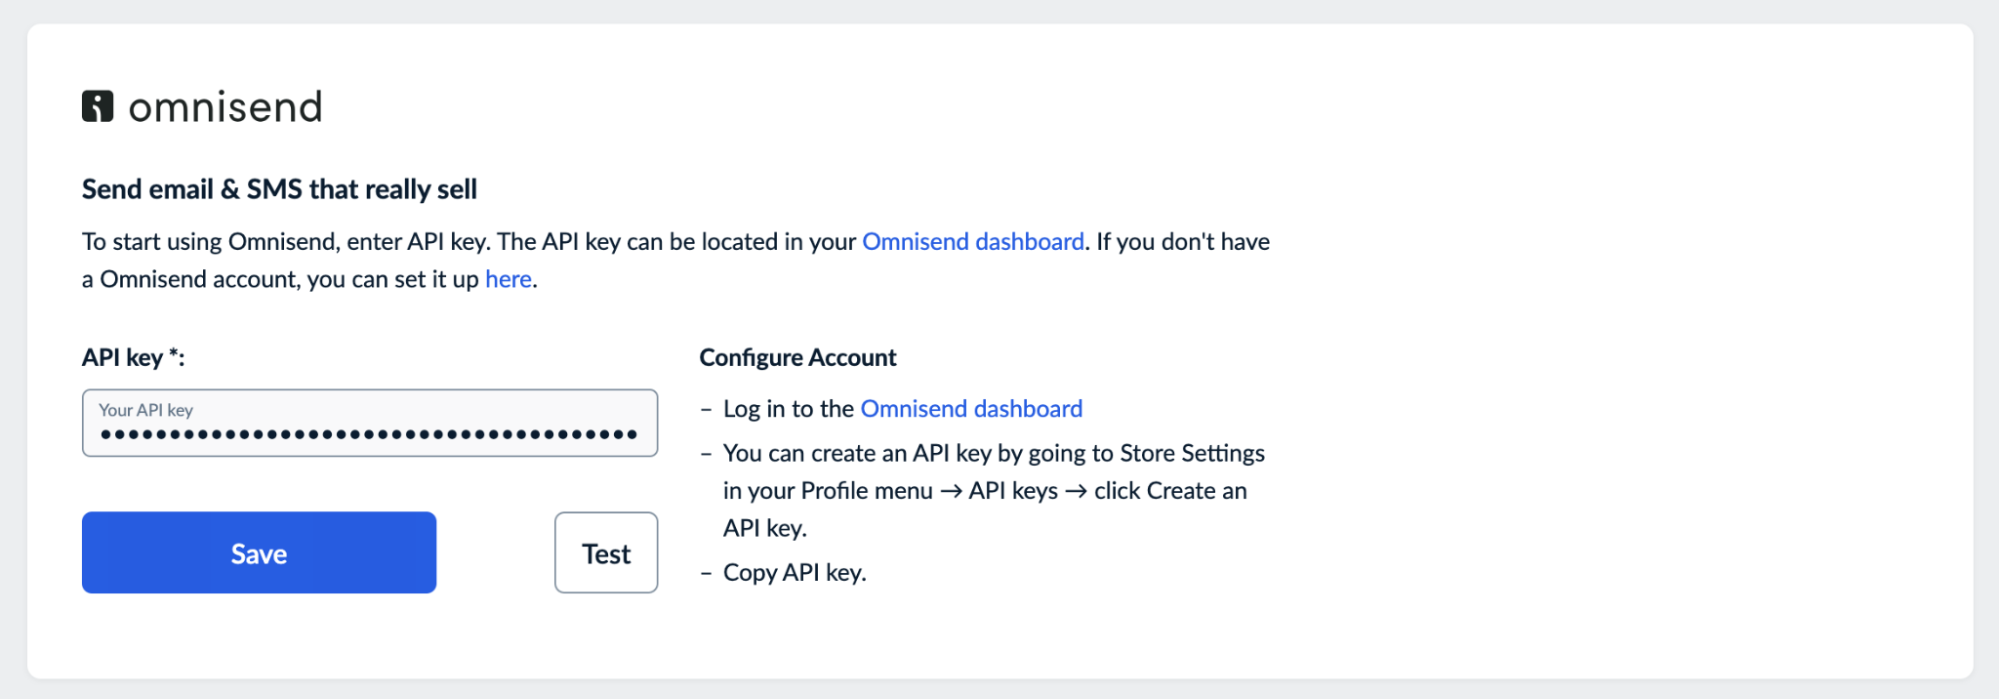This screenshot has height=699, width=1999.
Task: Save the API key settings
Action: click(x=259, y=553)
